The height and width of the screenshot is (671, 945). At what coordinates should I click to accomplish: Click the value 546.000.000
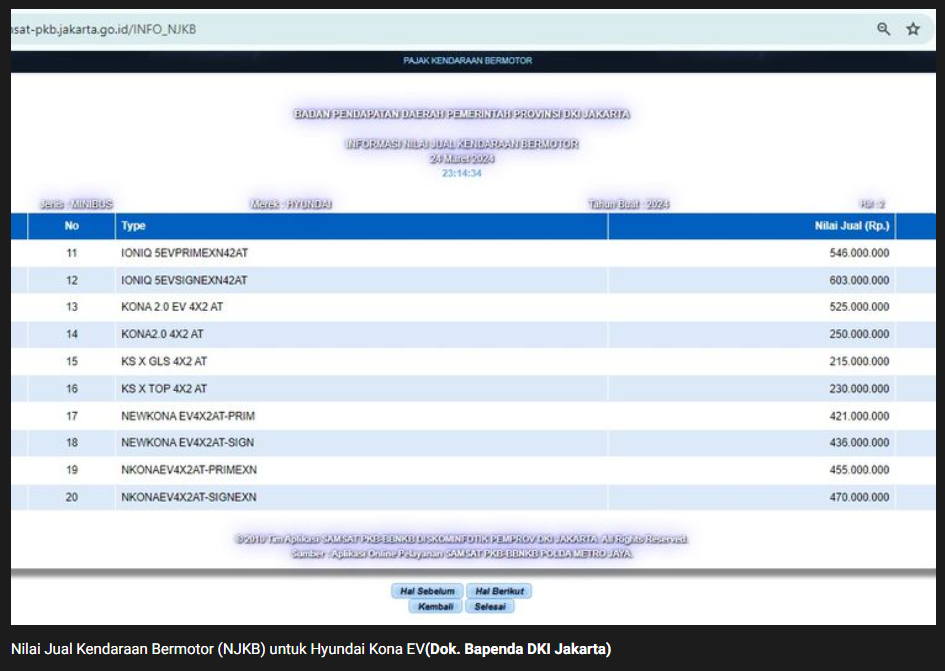[x=859, y=253]
